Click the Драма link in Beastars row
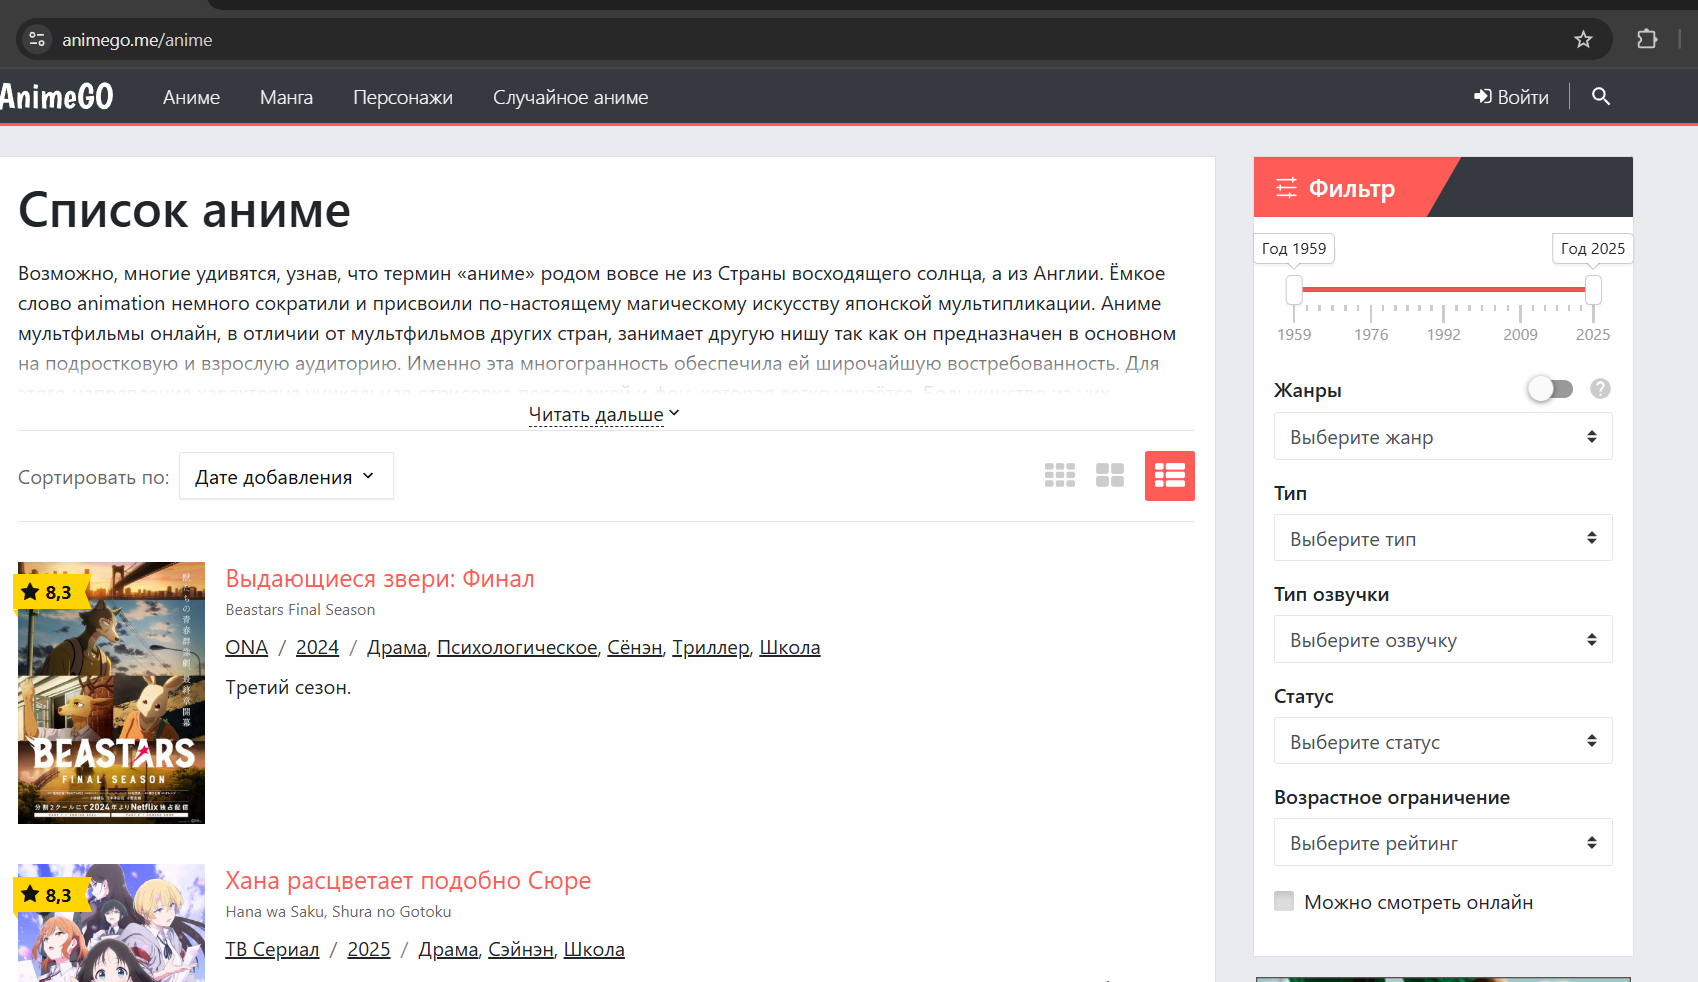1698x982 pixels. pos(397,647)
